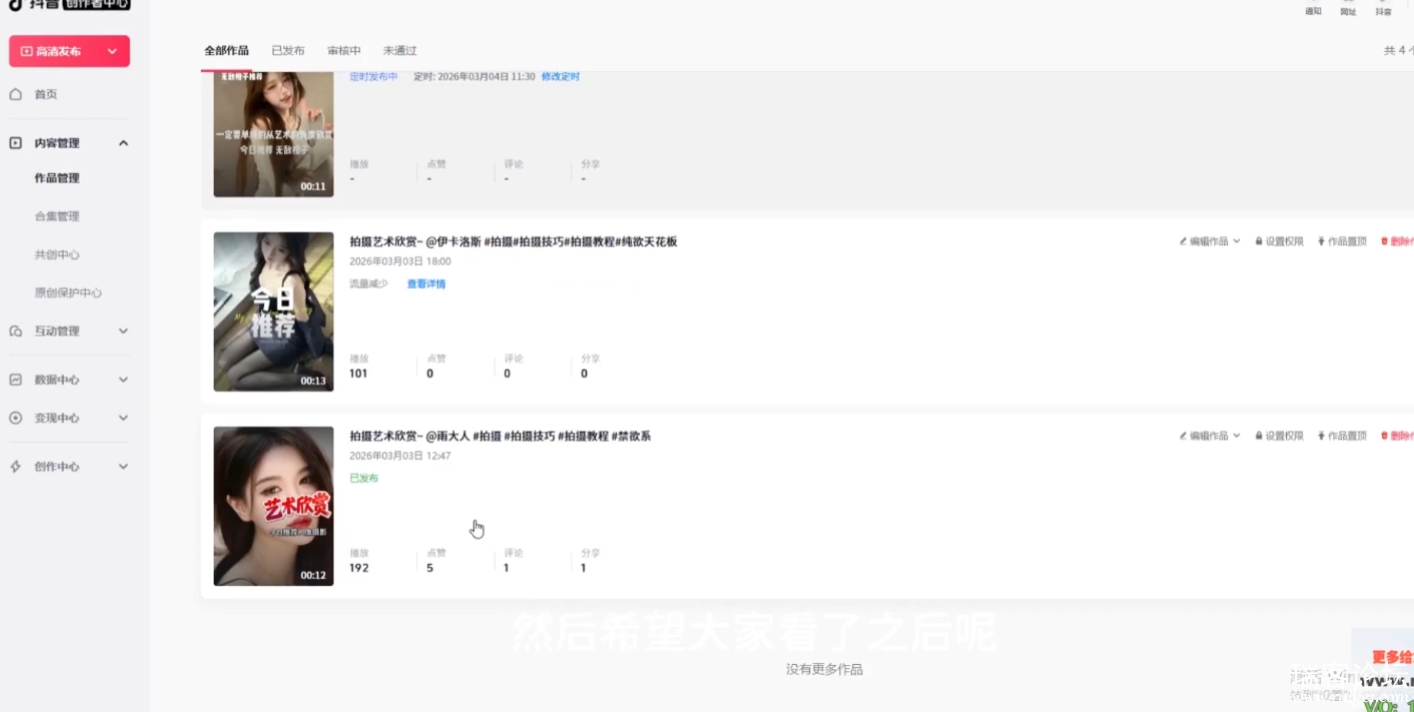Expand the 数据中心 sidebar section
This screenshot has height=712, width=1414.
[123, 379]
